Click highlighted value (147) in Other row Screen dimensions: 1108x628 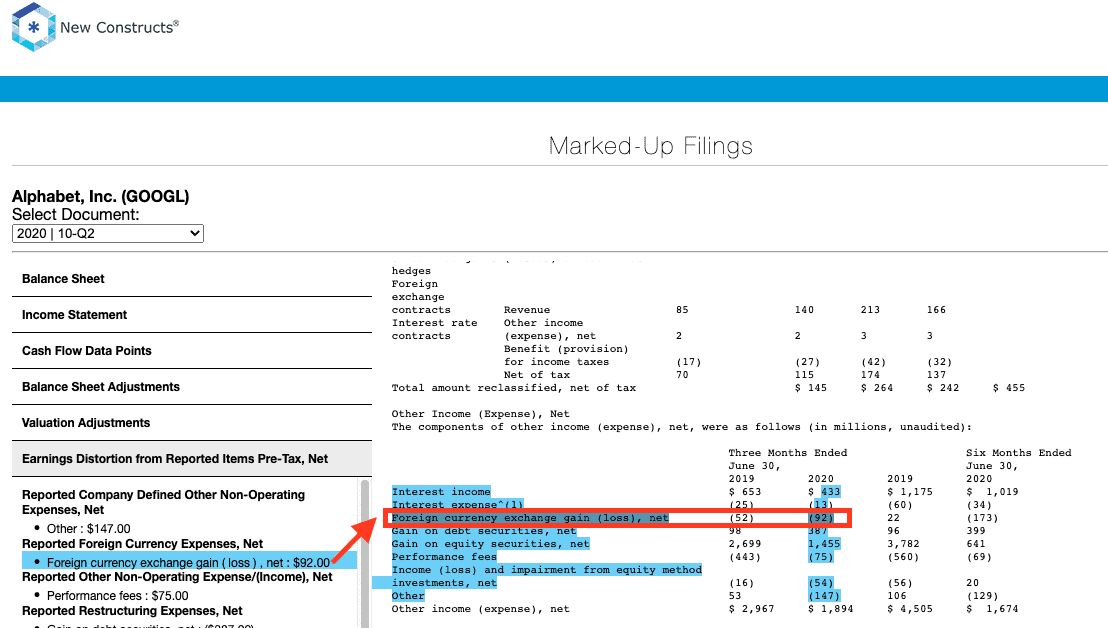824,596
